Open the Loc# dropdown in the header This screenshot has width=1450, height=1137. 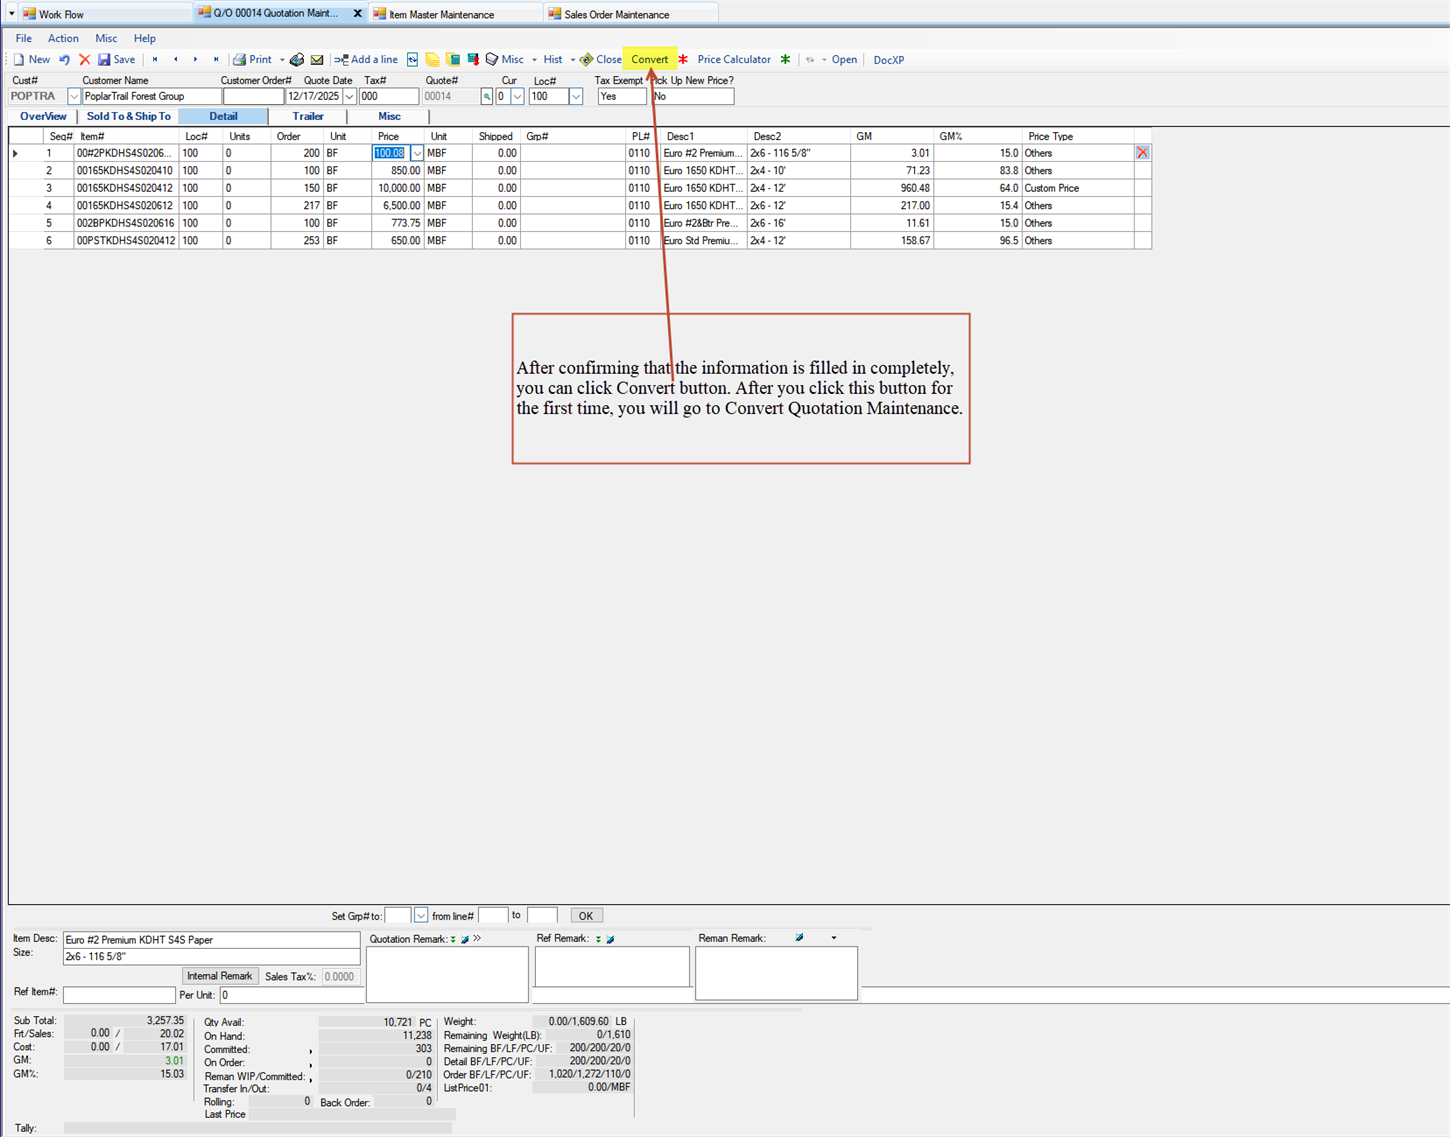(x=576, y=97)
